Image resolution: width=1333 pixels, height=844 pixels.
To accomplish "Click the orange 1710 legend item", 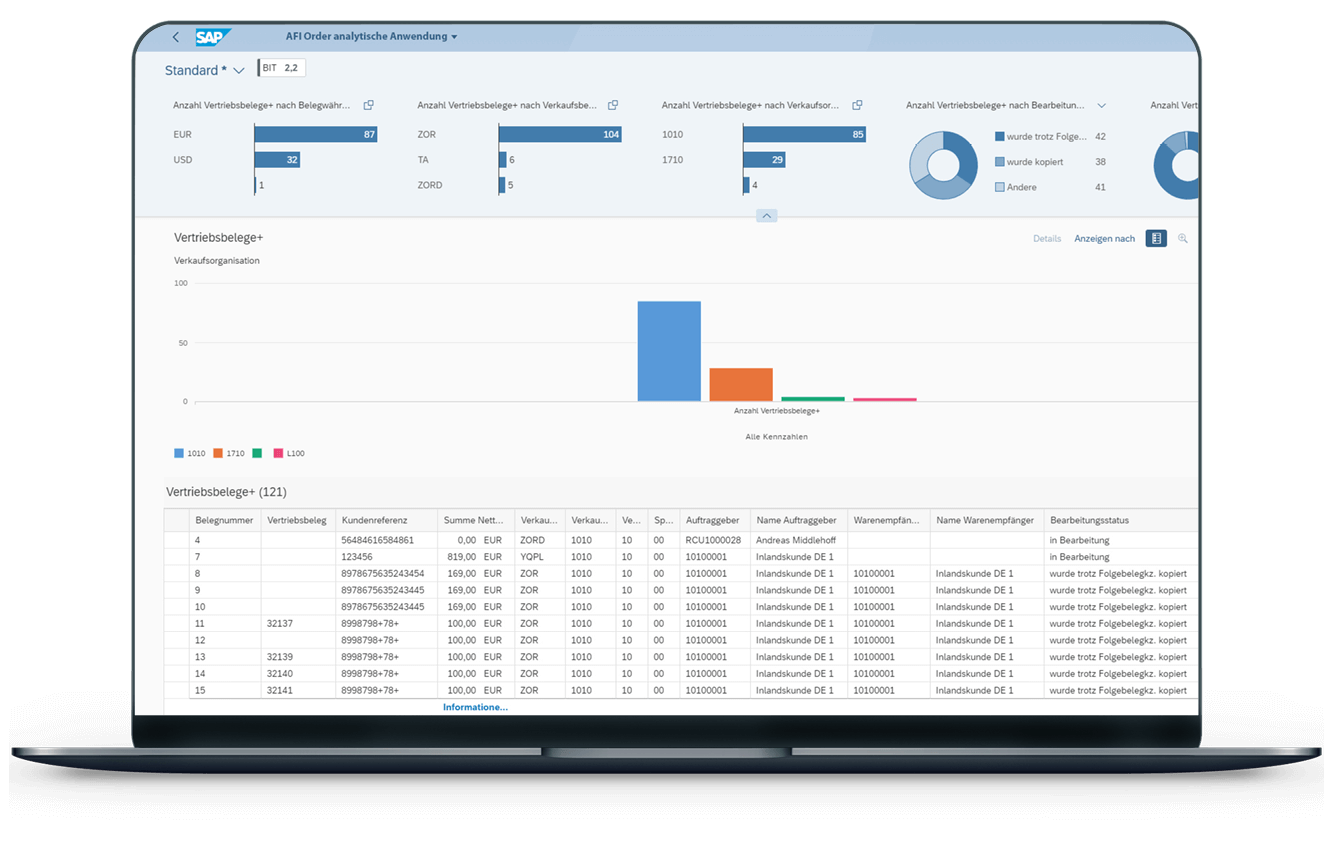I will click(x=229, y=453).
